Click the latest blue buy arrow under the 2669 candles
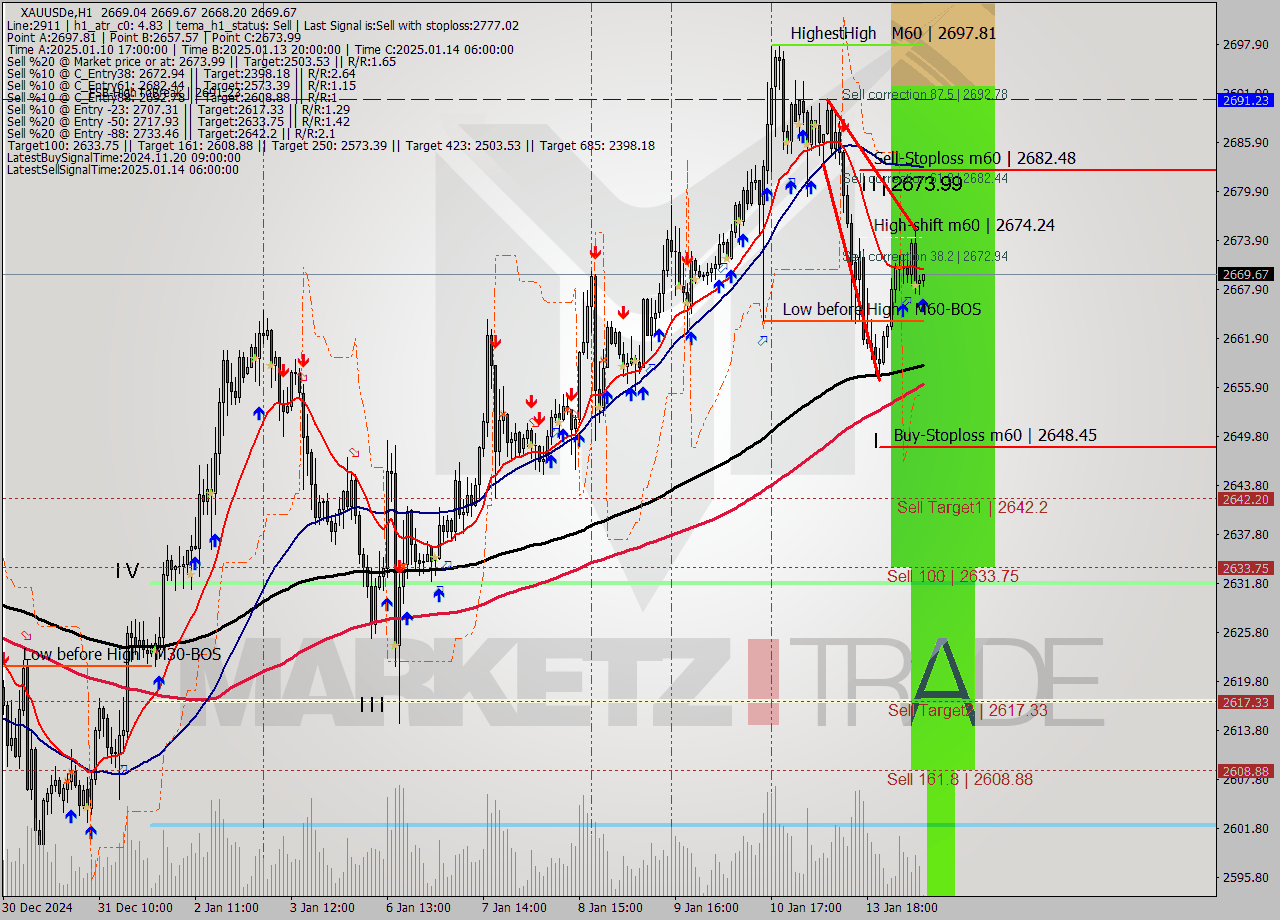 point(922,304)
